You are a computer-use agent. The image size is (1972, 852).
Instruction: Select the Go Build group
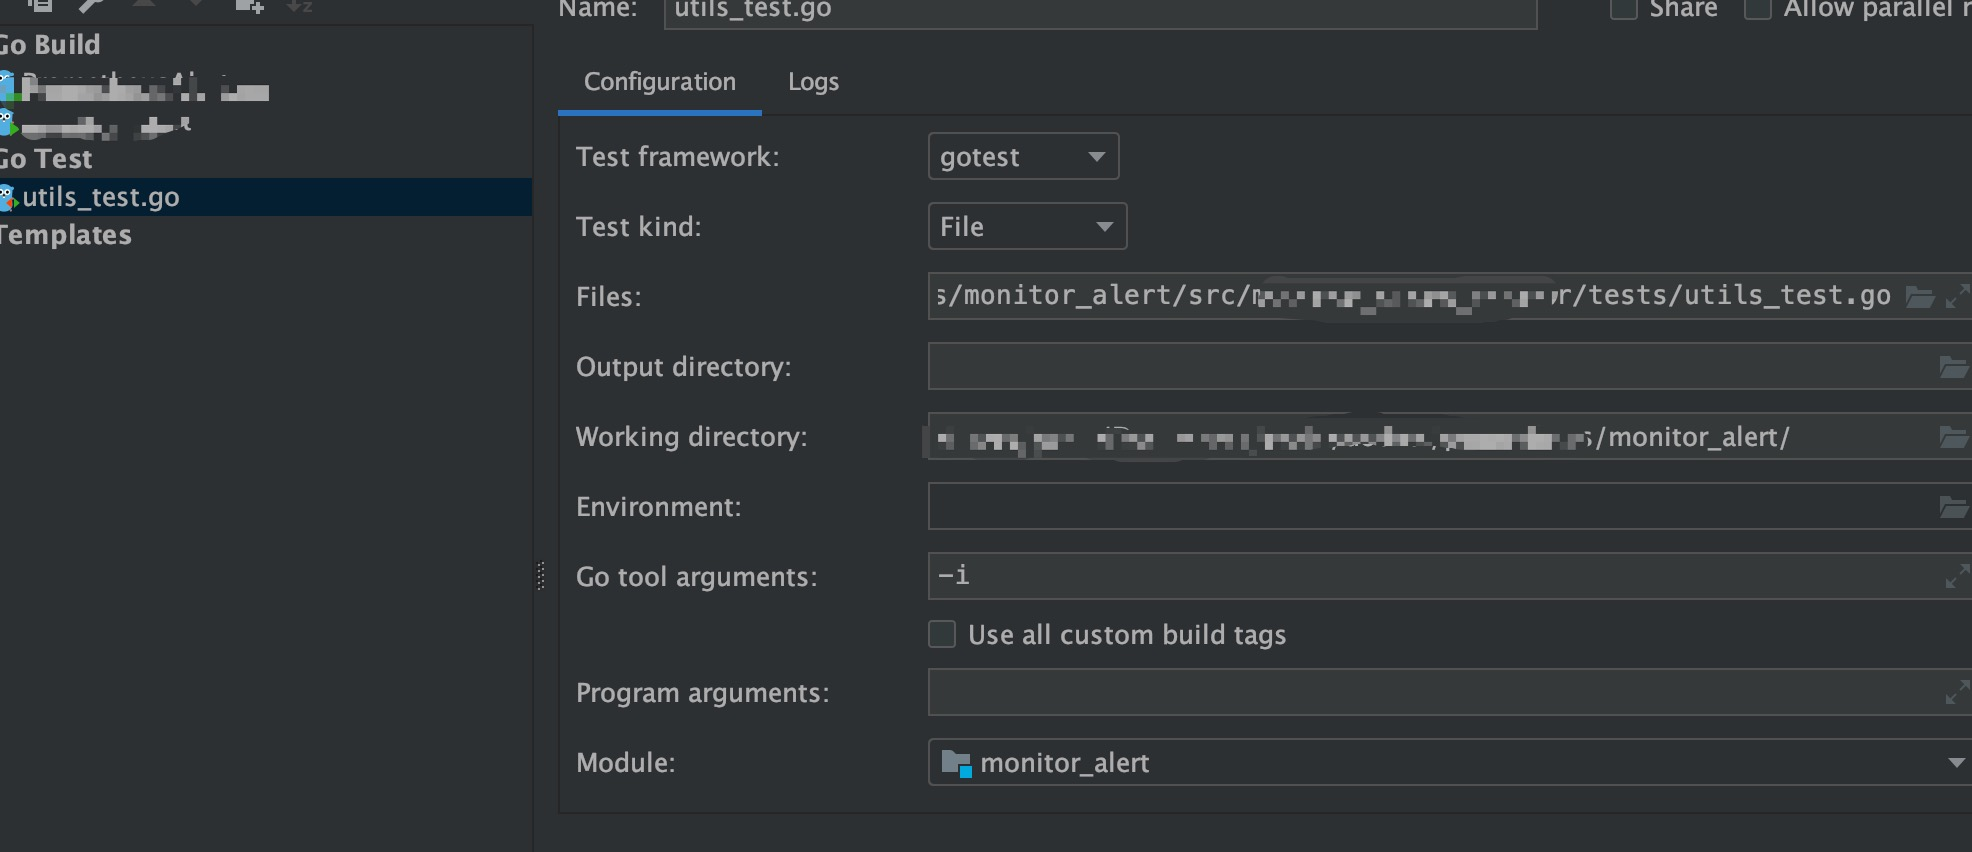pos(50,45)
